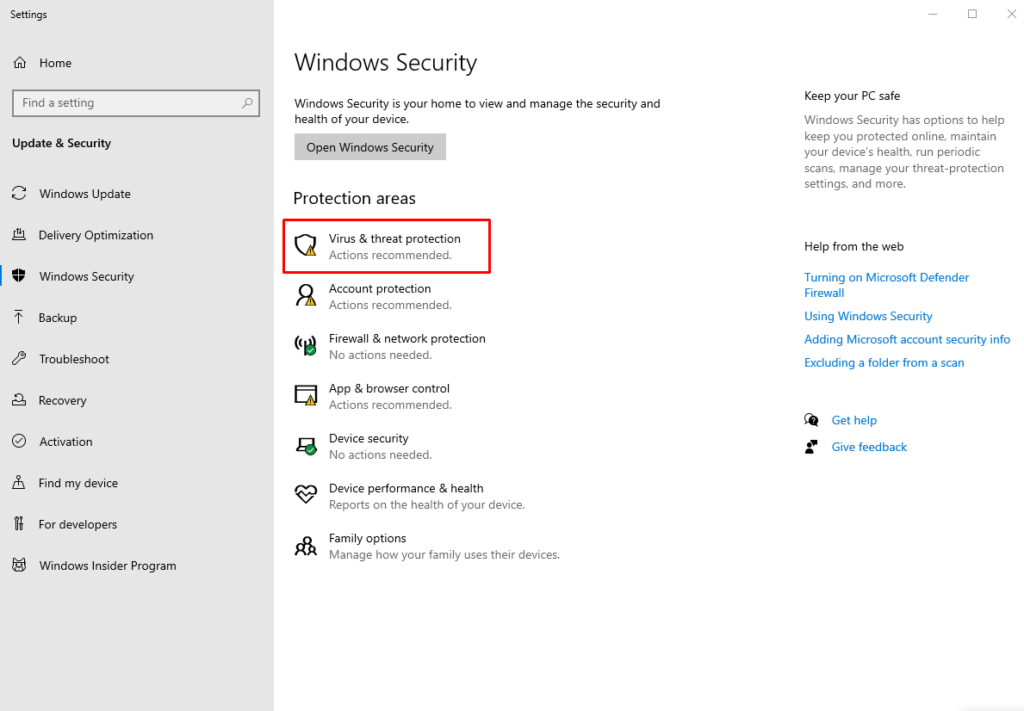This screenshot has width=1024, height=711.
Task: Click the Home house icon
Action: 20,63
